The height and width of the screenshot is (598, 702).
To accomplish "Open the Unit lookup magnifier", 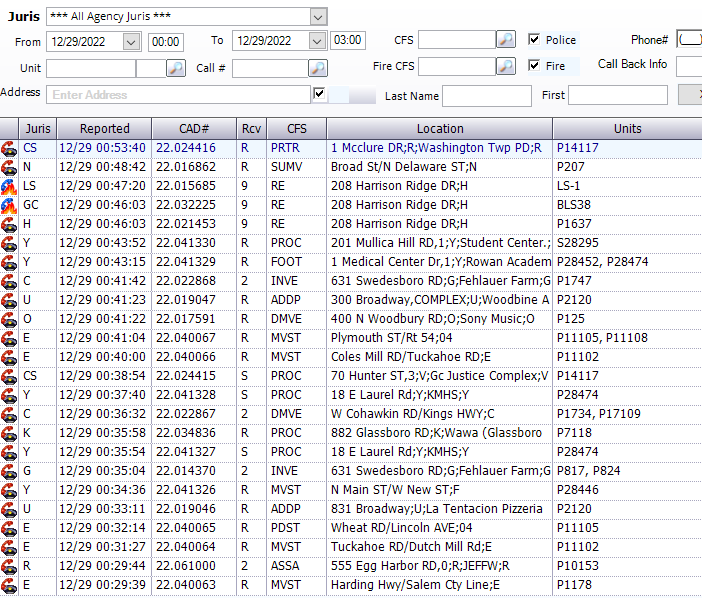I will (176, 68).
